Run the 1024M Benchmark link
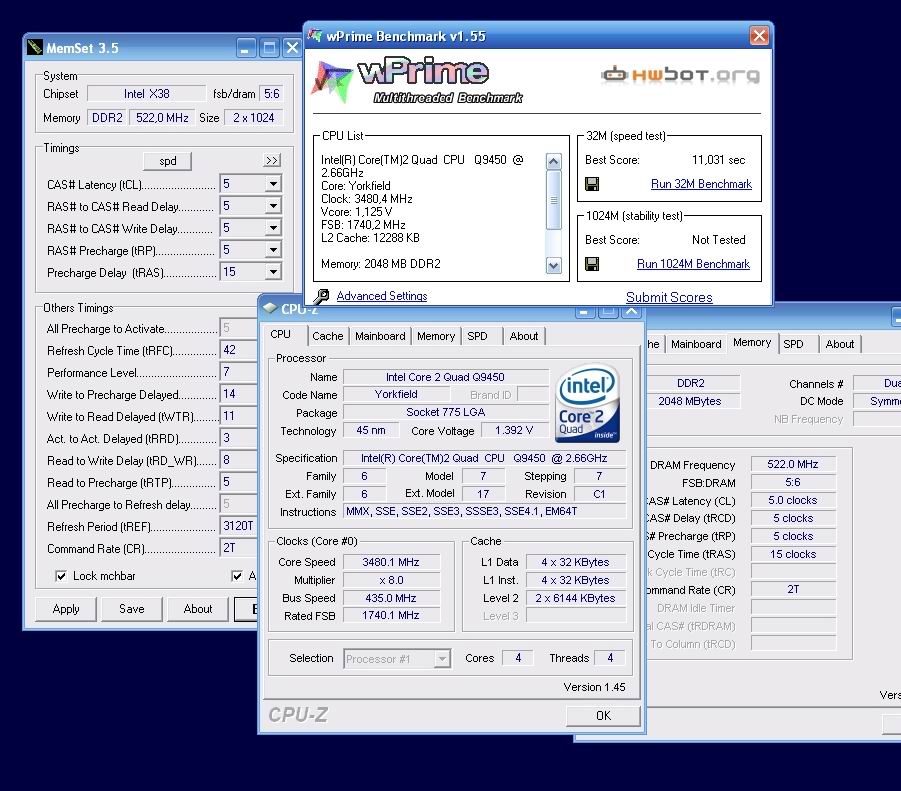 (693, 264)
